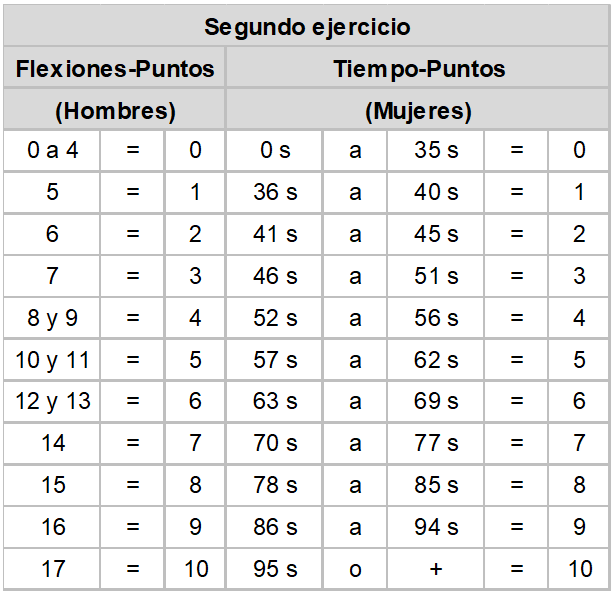This screenshot has height=592, width=614.
Task: Click the '51 s' end time cell
Action: (435, 276)
